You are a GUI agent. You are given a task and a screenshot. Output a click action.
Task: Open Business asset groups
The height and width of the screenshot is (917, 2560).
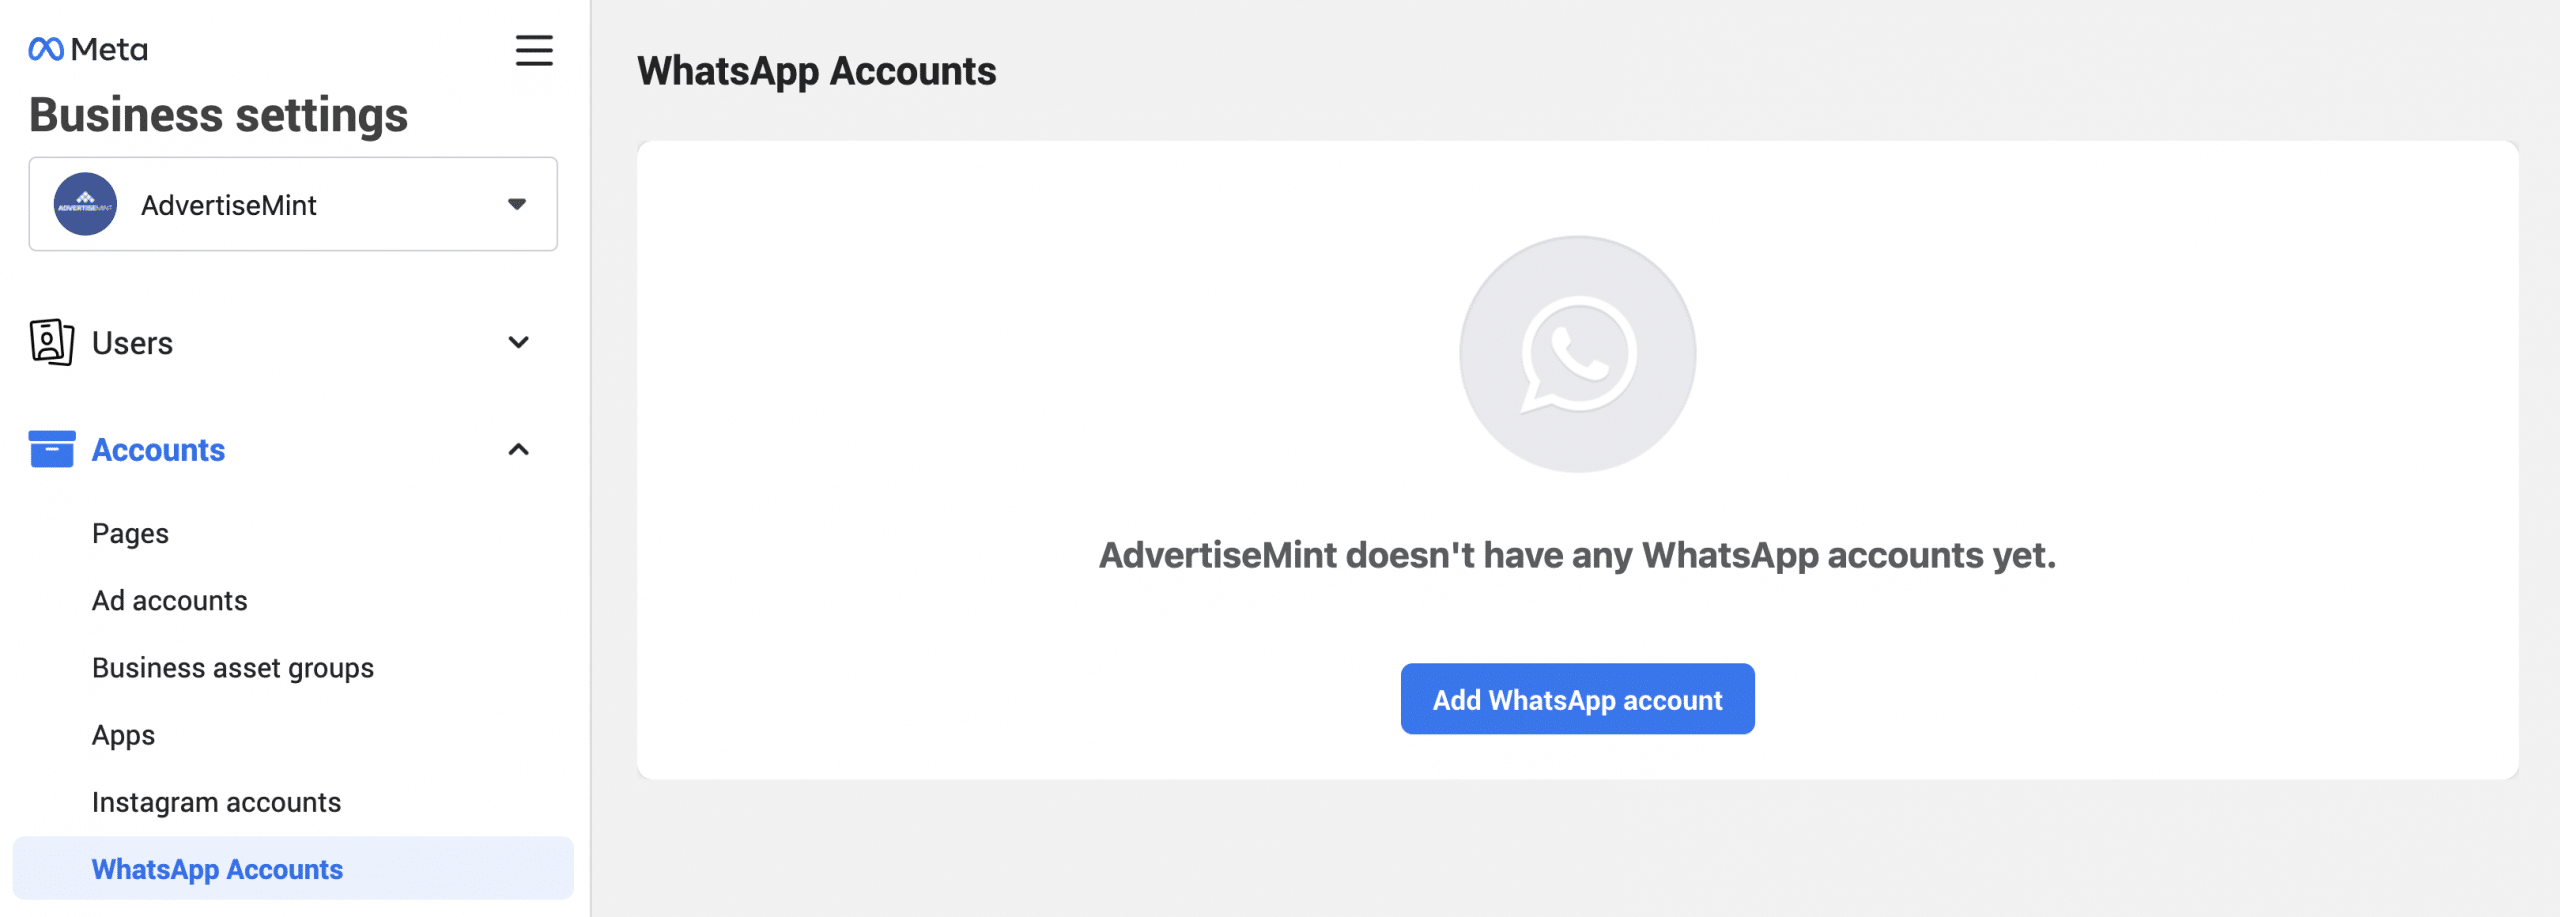point(233,668)
